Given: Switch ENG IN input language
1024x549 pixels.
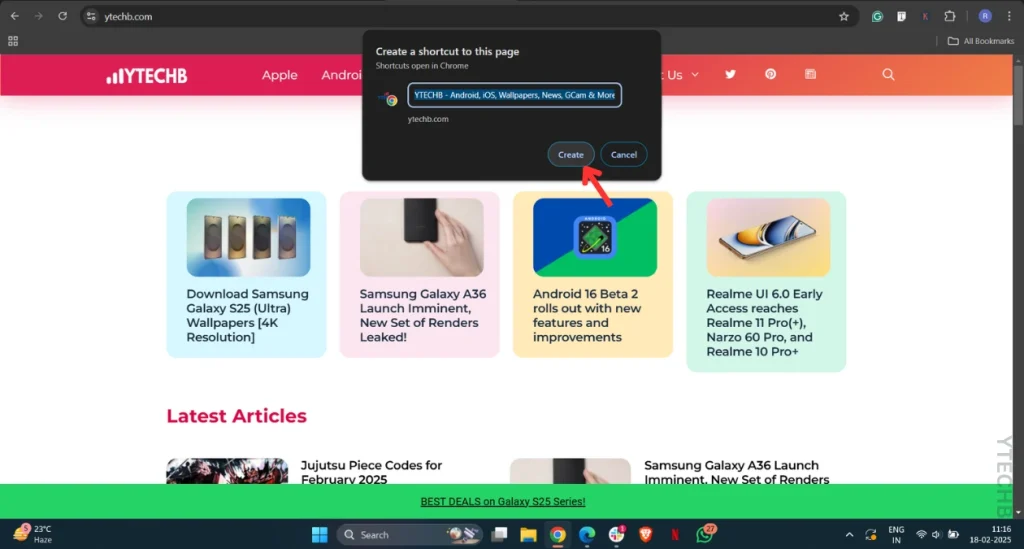Looking at the screenshot, I should pyautogui.click(x=896, y=535).
